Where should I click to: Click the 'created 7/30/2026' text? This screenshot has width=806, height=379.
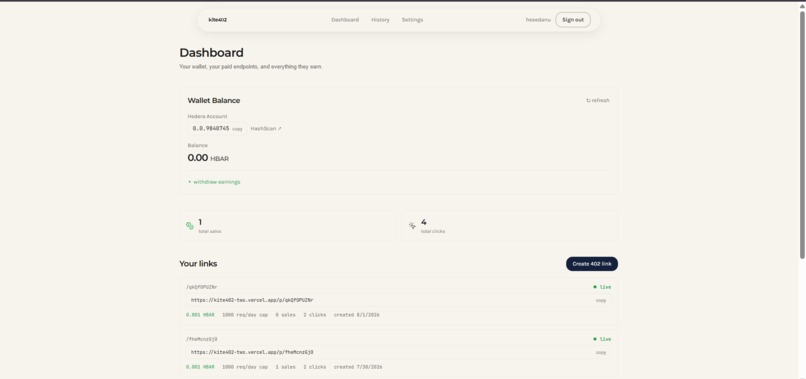tap(358, 367)
